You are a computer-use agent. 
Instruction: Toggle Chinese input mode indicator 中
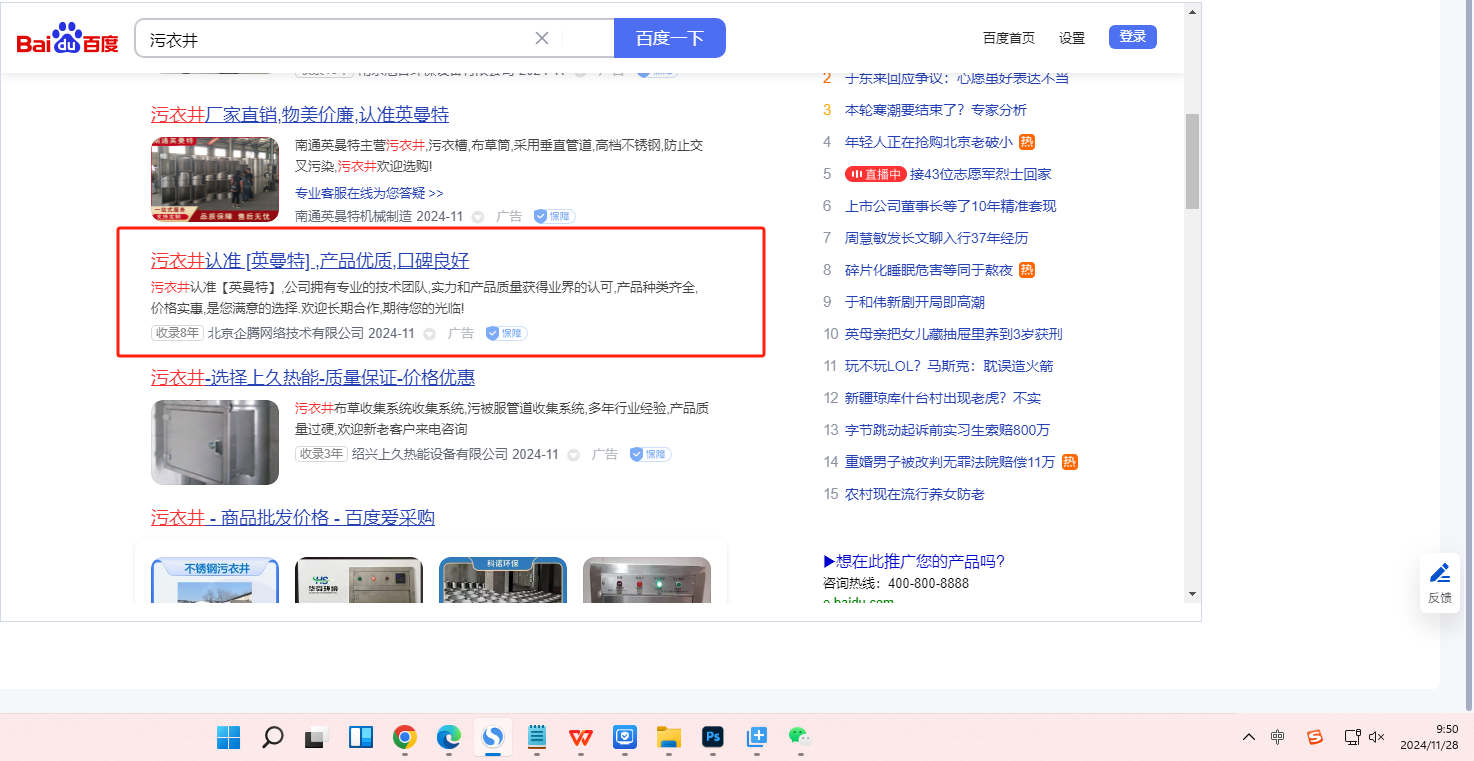click(1278, 737)
